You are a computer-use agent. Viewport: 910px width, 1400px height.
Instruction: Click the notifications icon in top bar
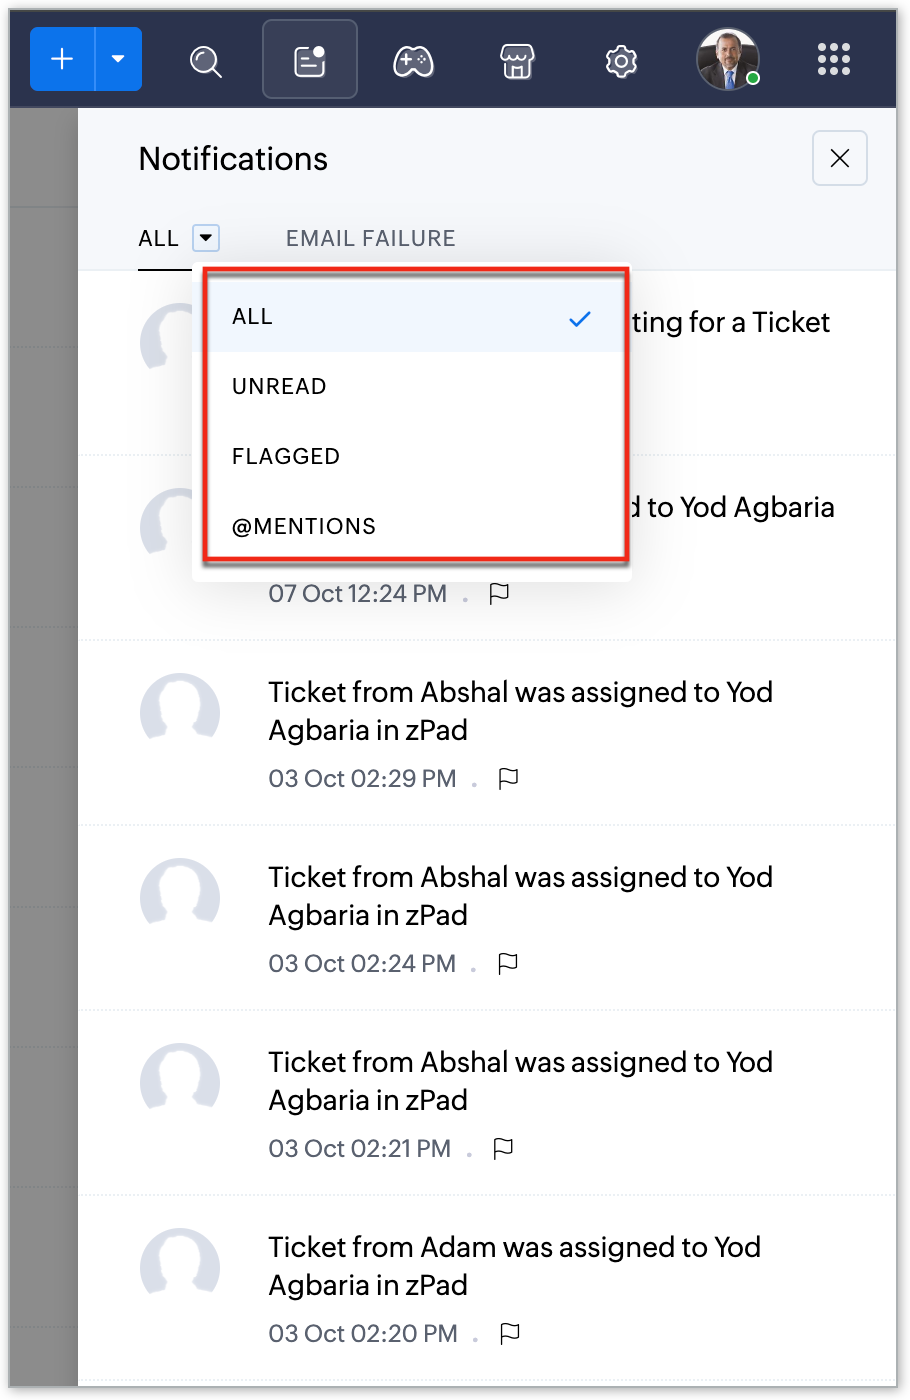(x=310, y=60)
